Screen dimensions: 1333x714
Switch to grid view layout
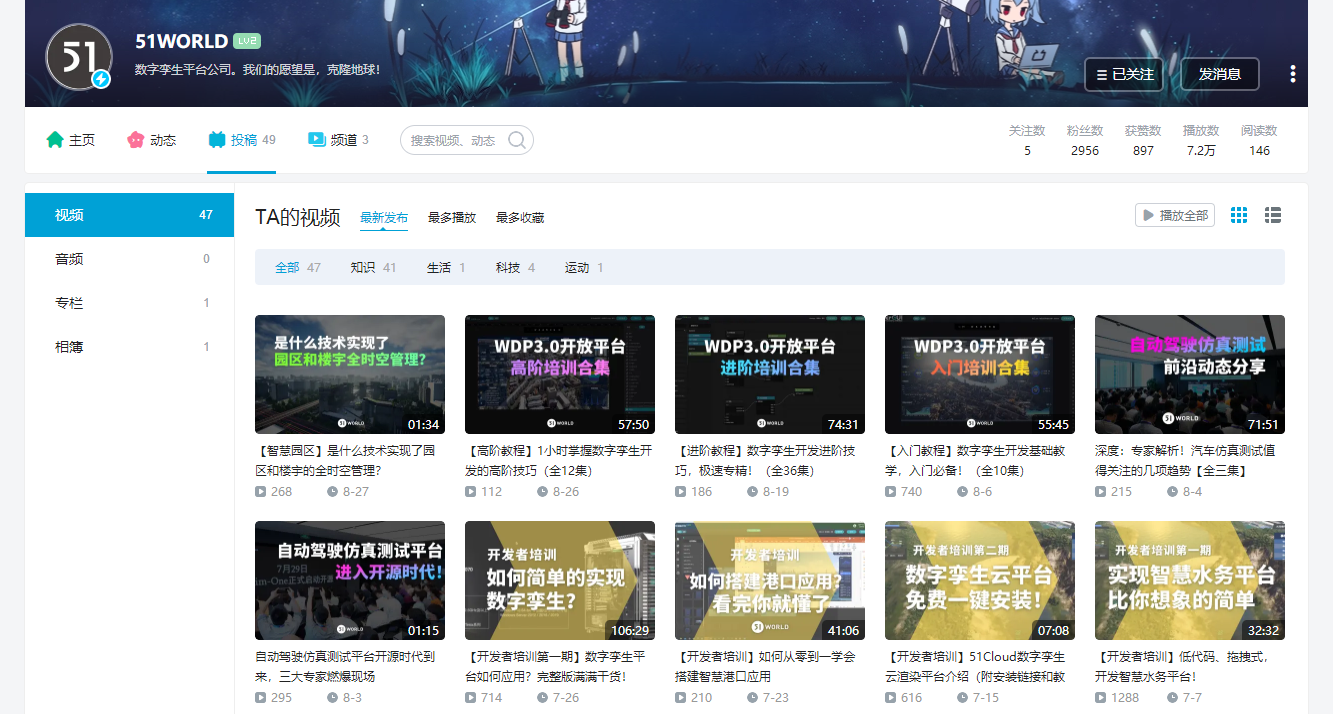[x=1239, y=215]
